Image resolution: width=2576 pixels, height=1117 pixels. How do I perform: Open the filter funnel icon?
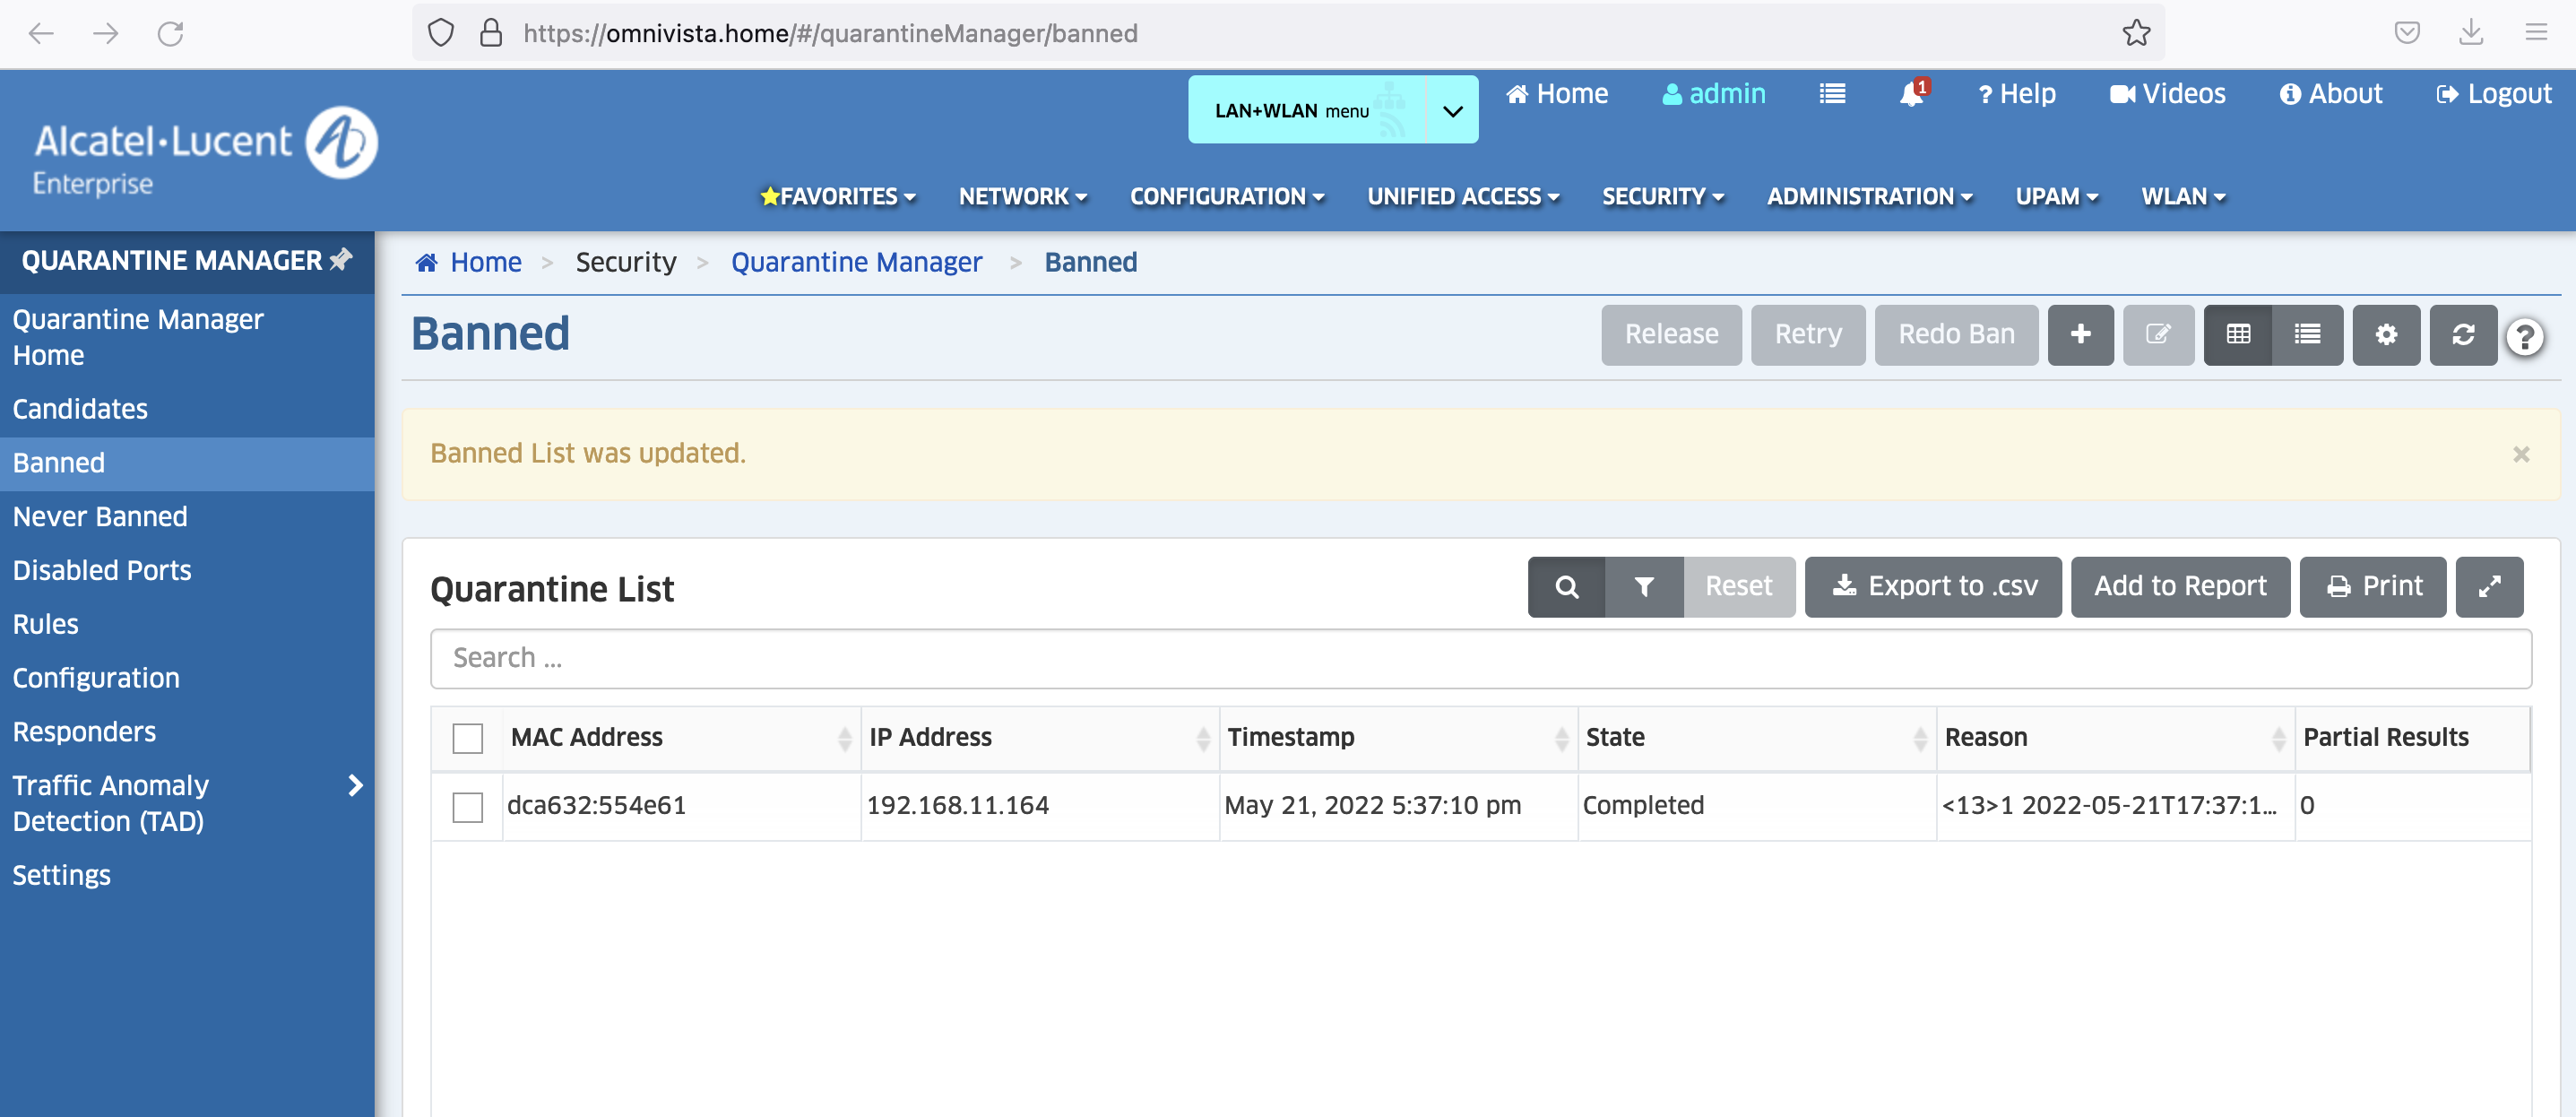(1643, 587)
